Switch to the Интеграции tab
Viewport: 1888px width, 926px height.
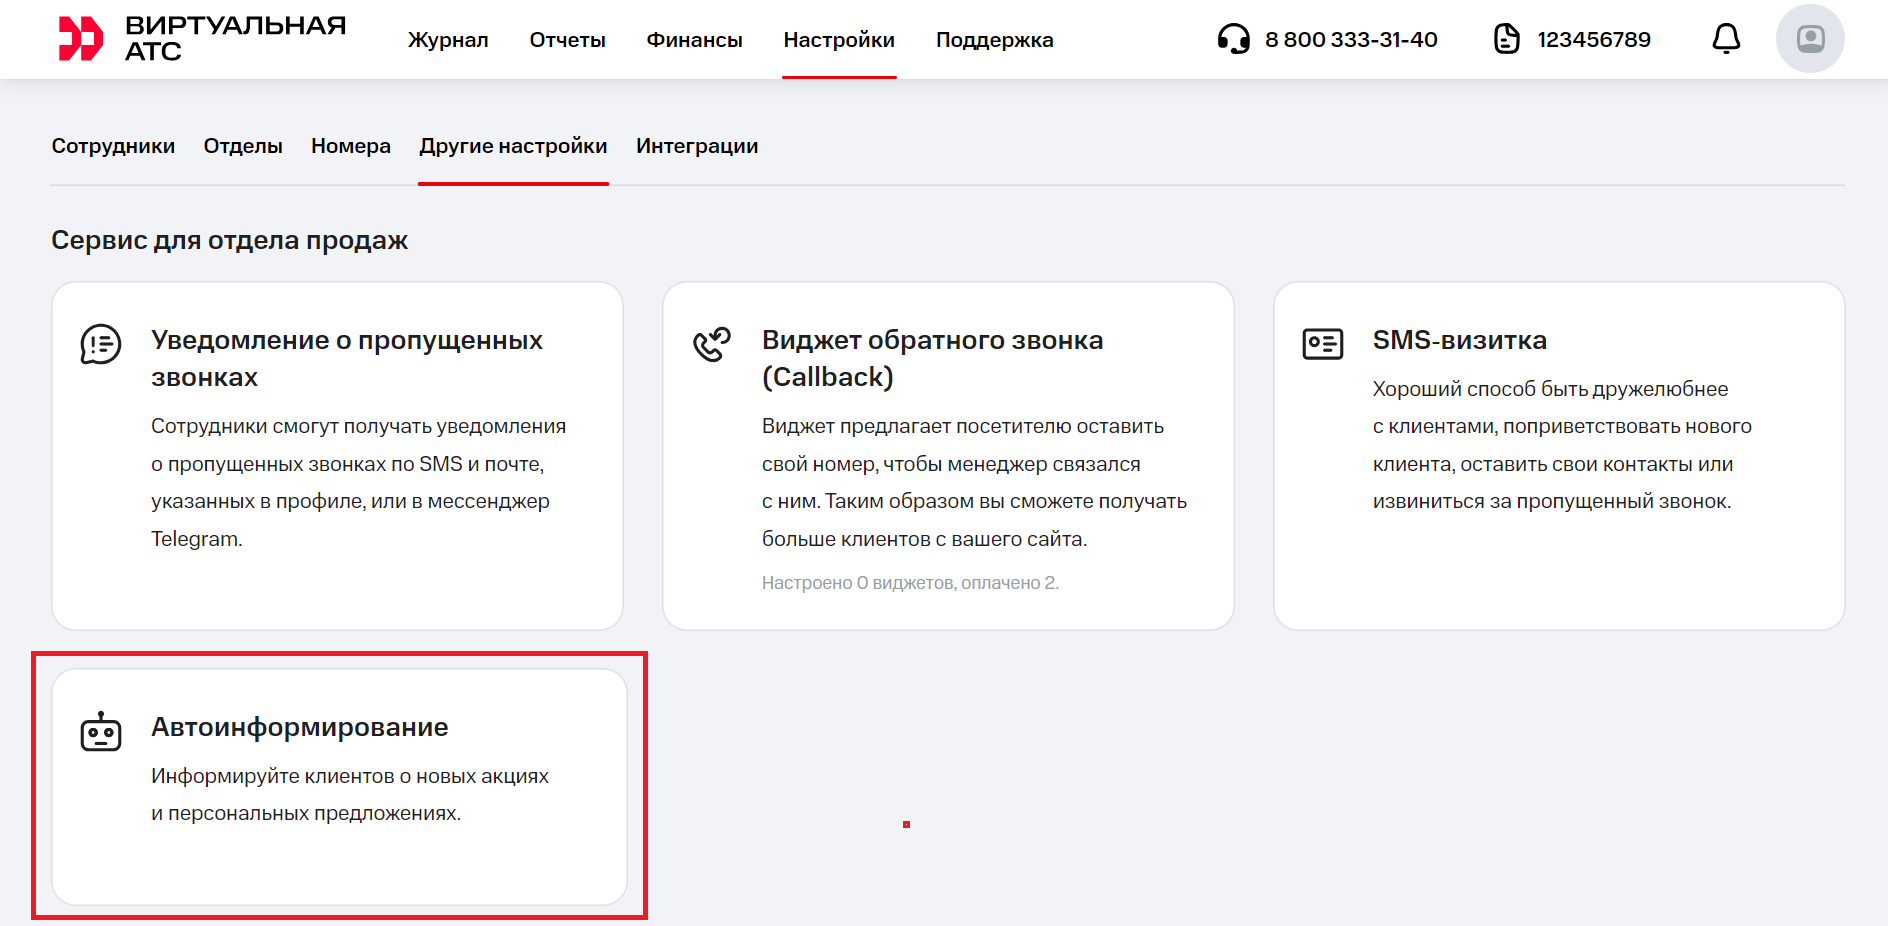(697, 146)
